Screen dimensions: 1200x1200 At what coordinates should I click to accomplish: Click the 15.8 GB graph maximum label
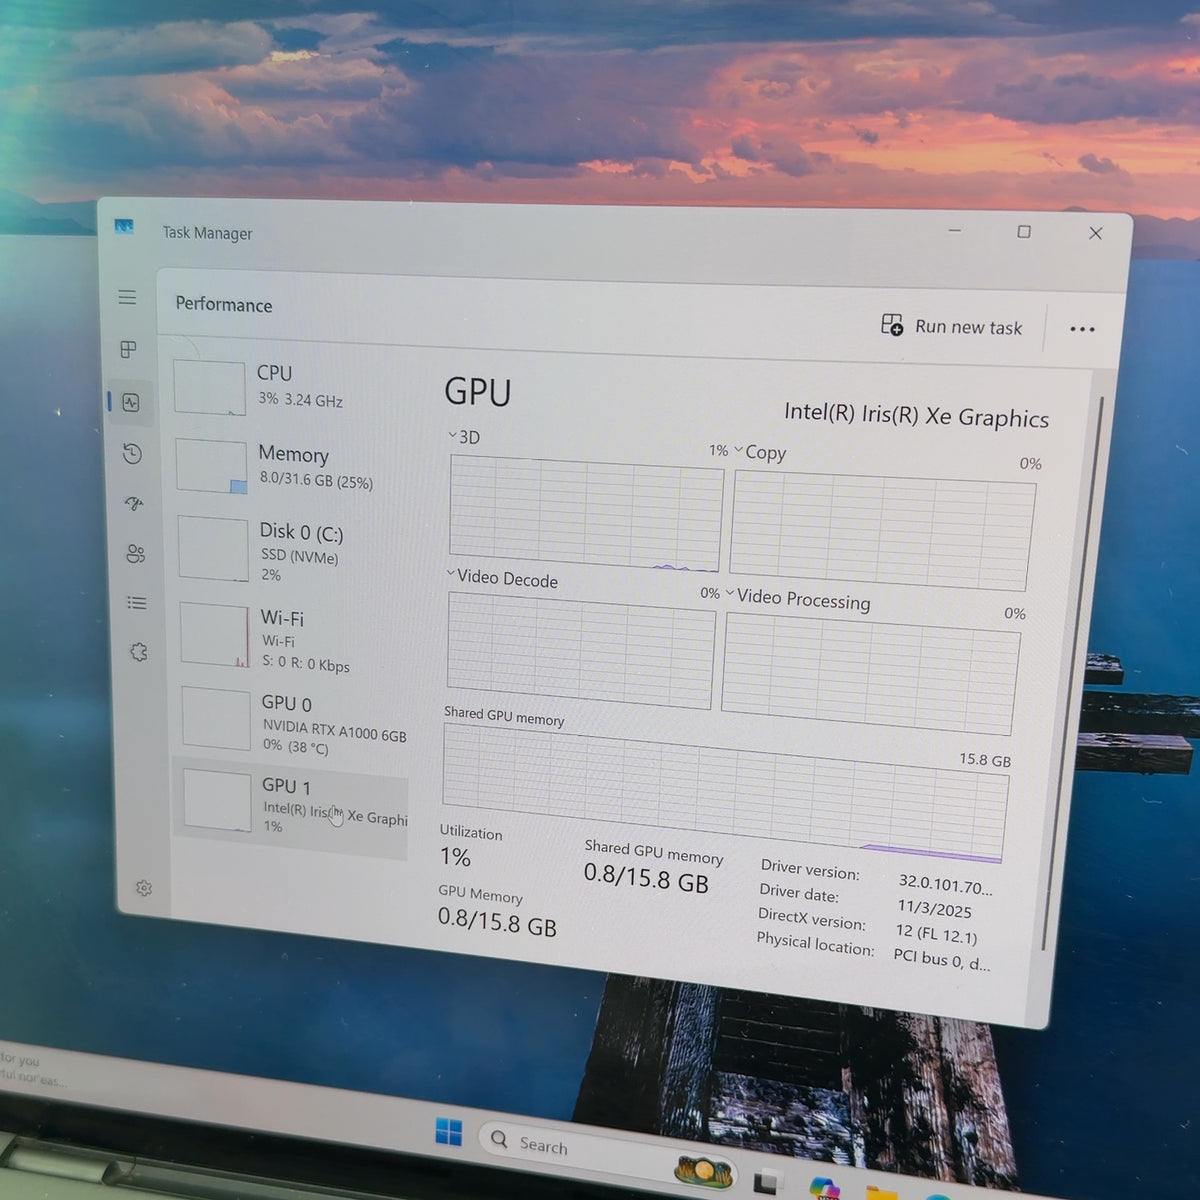(985, 760)
